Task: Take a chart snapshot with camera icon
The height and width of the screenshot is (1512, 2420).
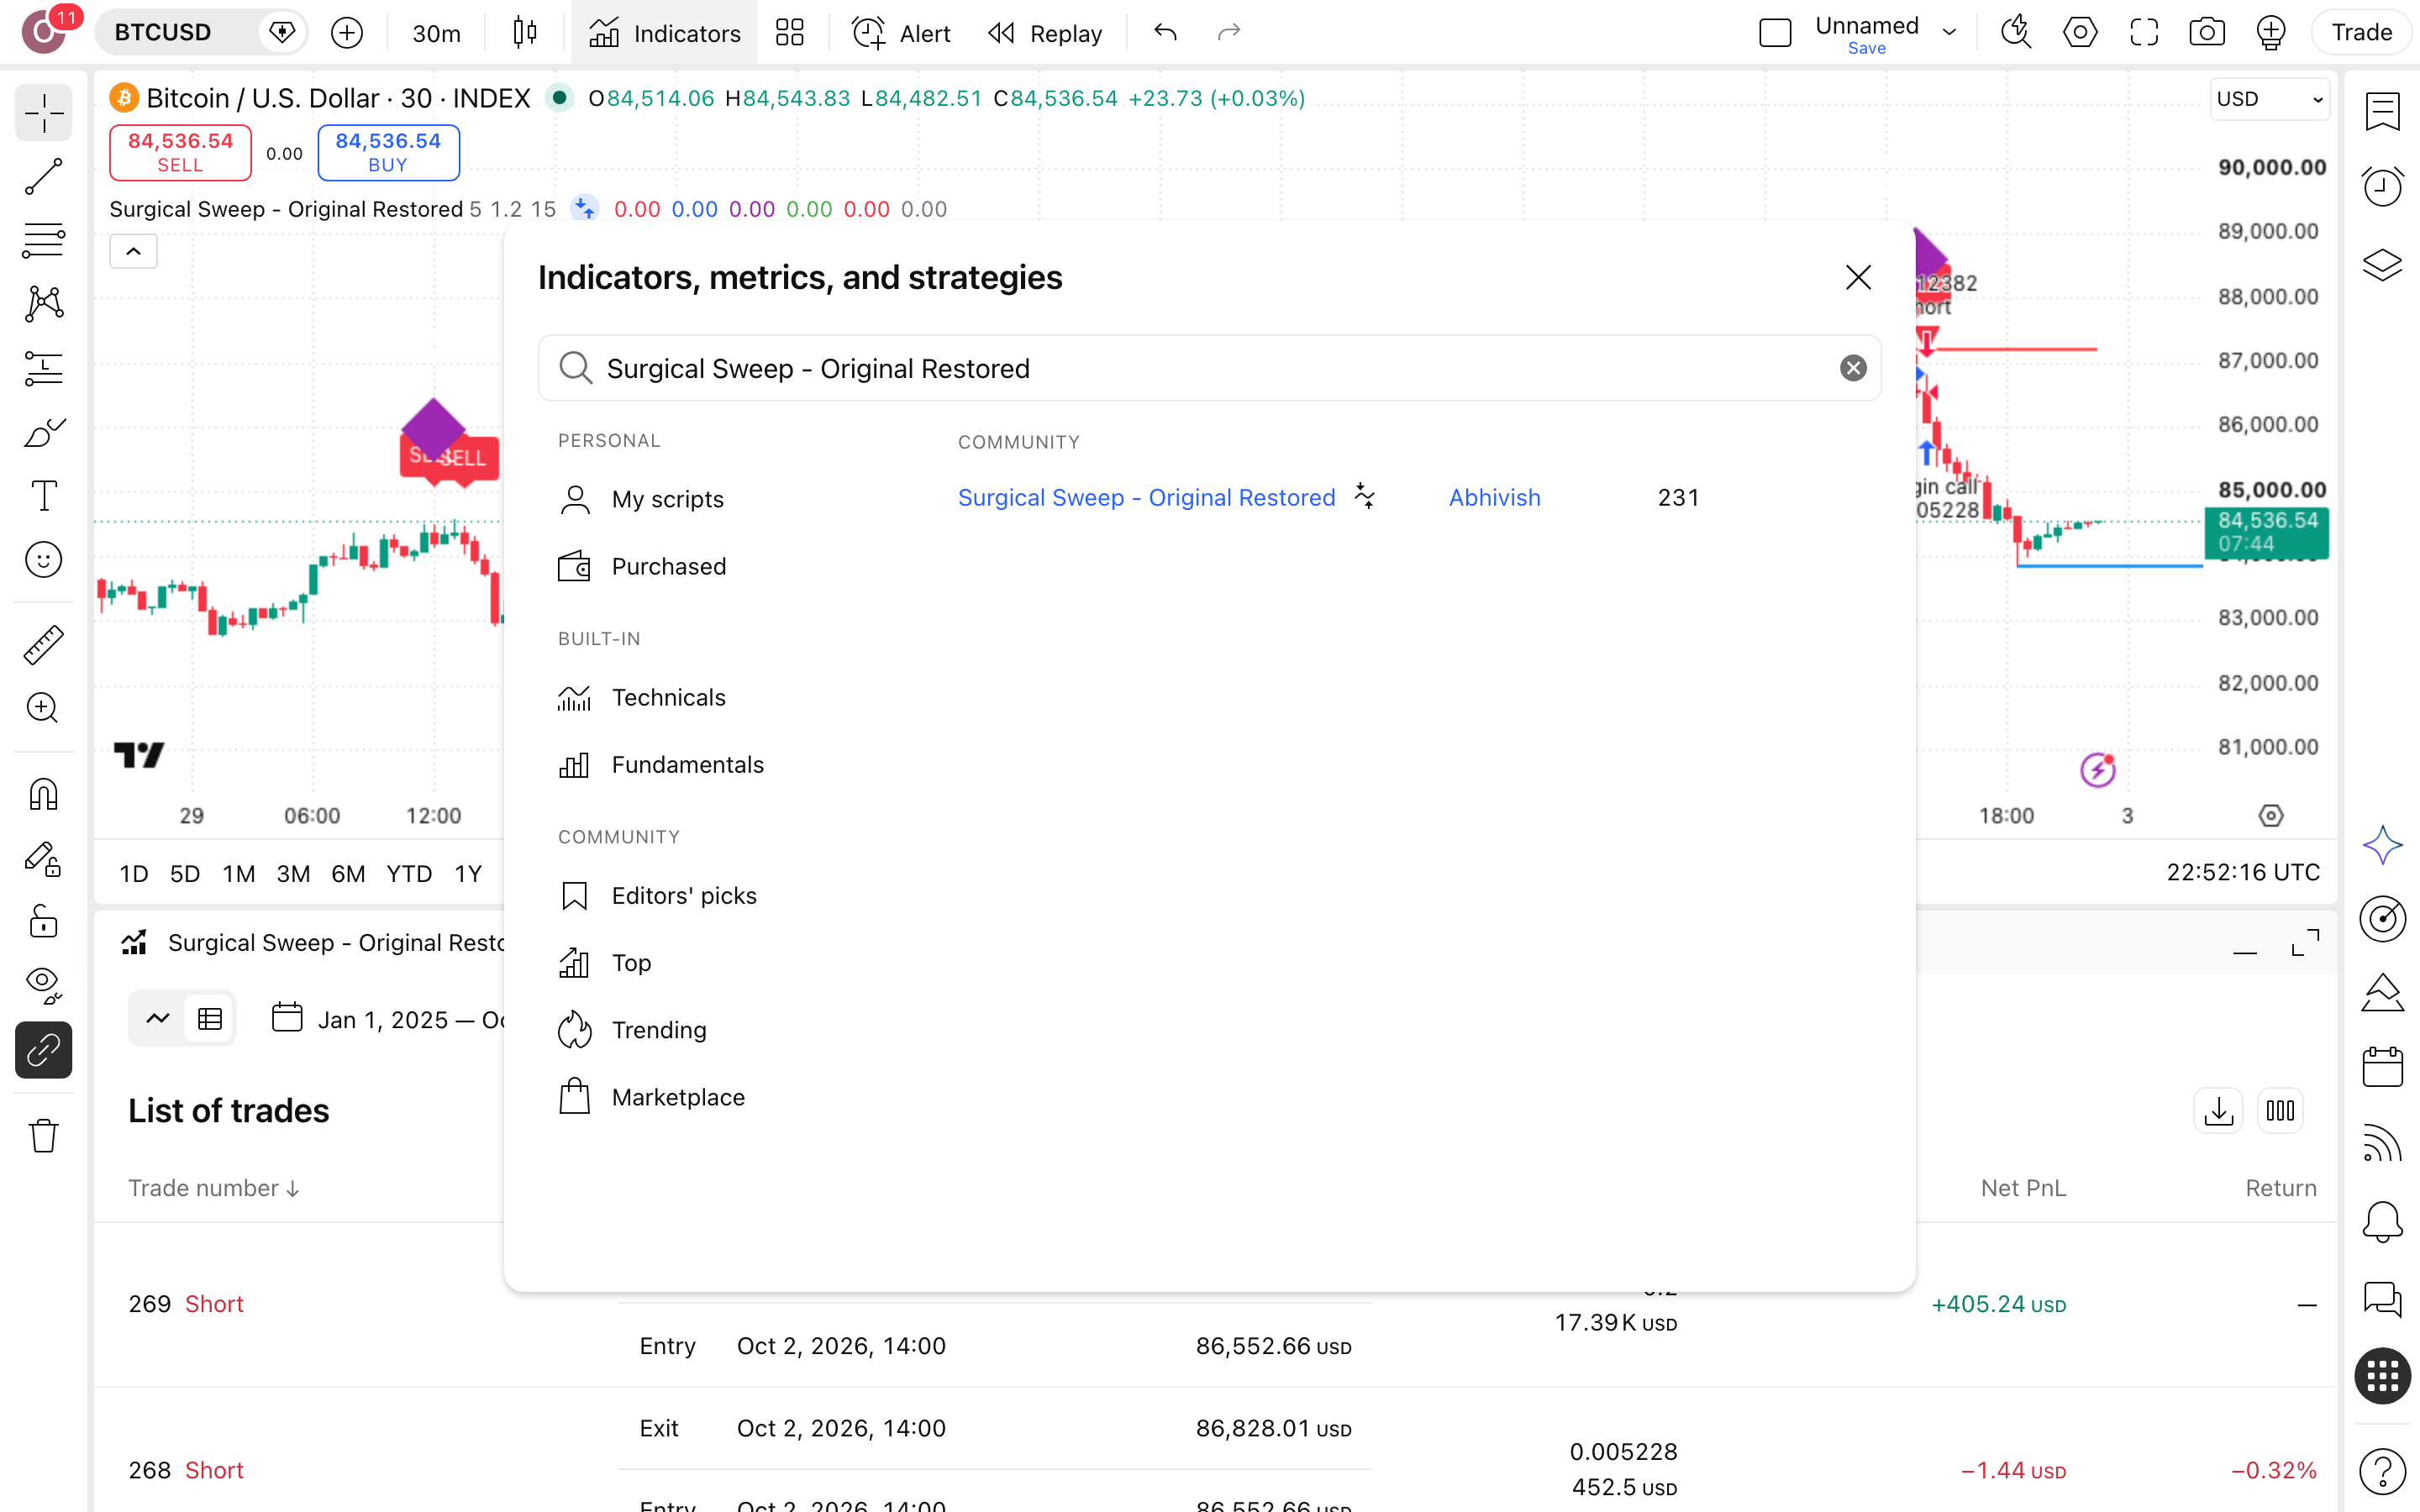Action: 2207,33
